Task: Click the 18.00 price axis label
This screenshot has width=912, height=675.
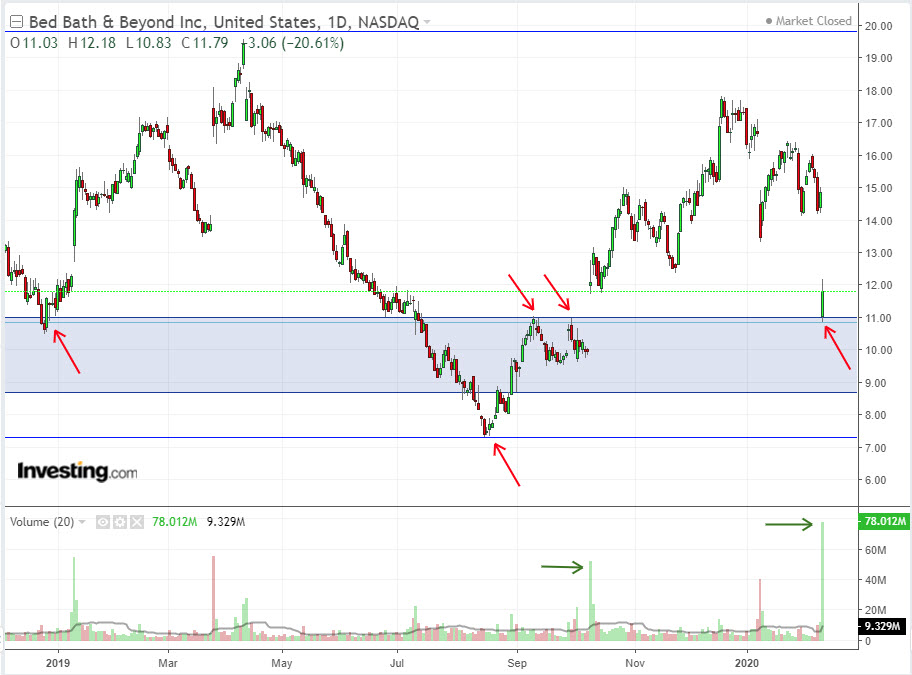Action: pyautogui.click(x=878, y=91)
